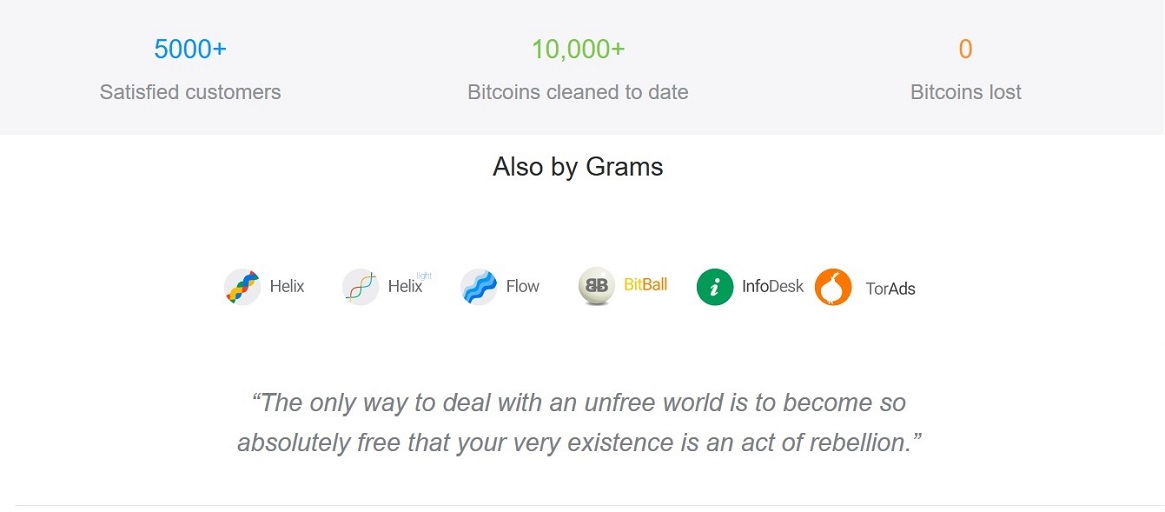Open the orange TorAds onion icon
1165x512 pixels.
pyautogui.click(x=833, y=287)
